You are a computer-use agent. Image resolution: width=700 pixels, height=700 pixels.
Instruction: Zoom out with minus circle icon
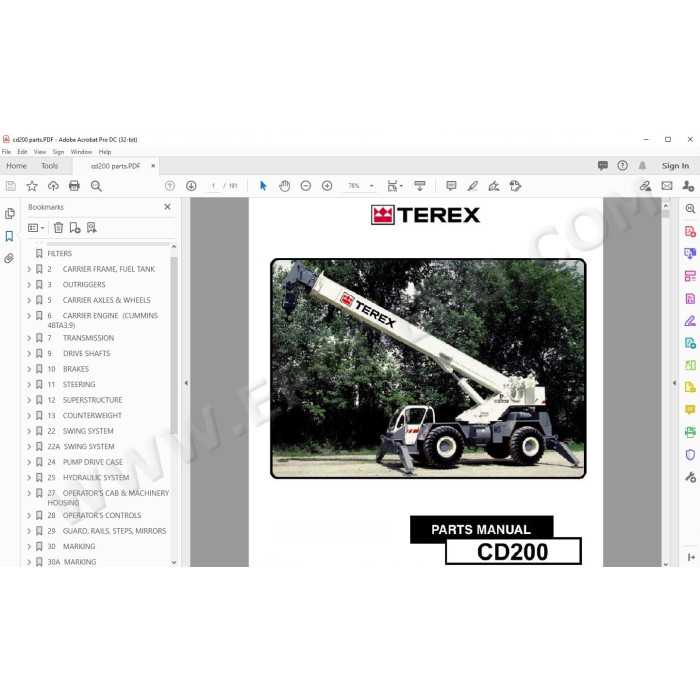pos(306,186)
